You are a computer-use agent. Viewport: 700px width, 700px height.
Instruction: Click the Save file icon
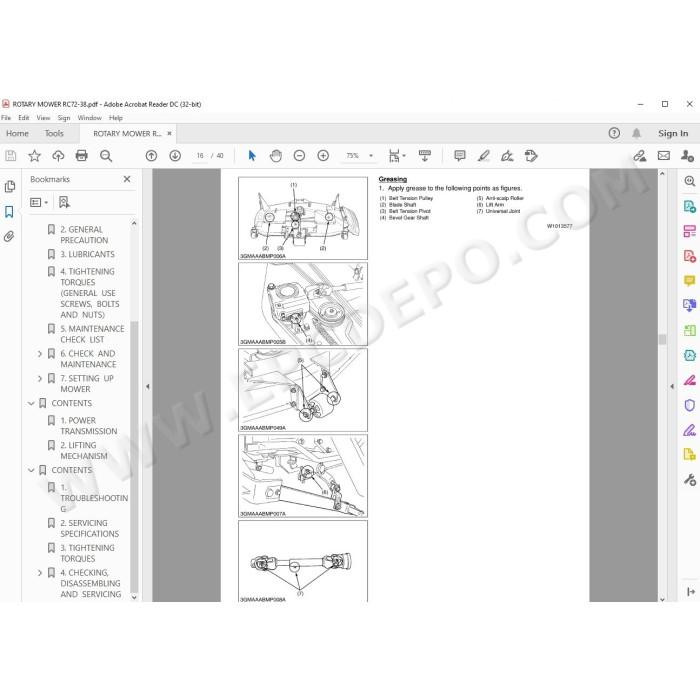[x=11, y=156]
